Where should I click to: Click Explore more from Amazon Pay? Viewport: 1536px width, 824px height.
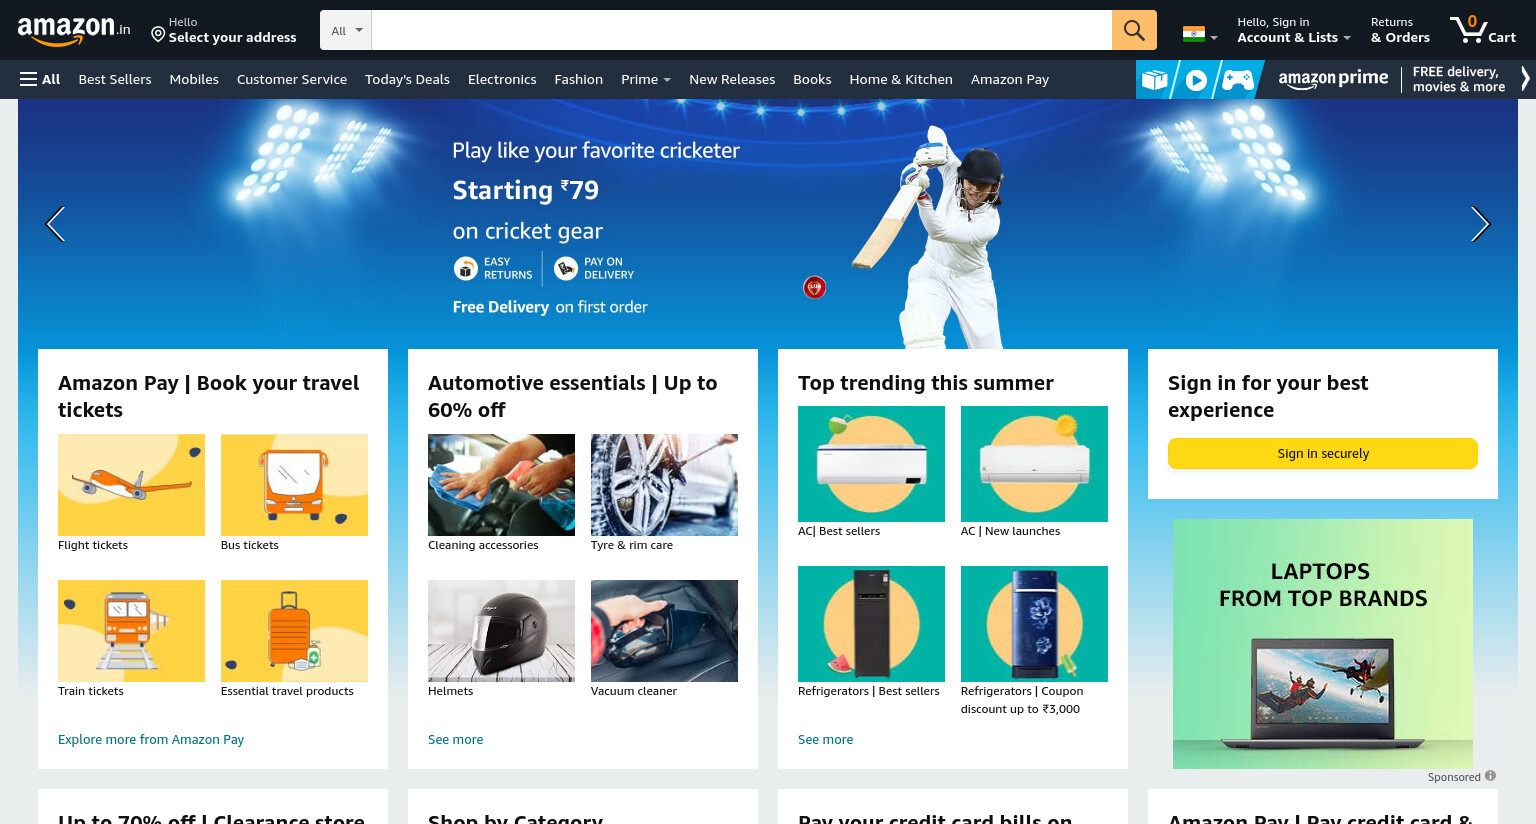click(151, 739)
